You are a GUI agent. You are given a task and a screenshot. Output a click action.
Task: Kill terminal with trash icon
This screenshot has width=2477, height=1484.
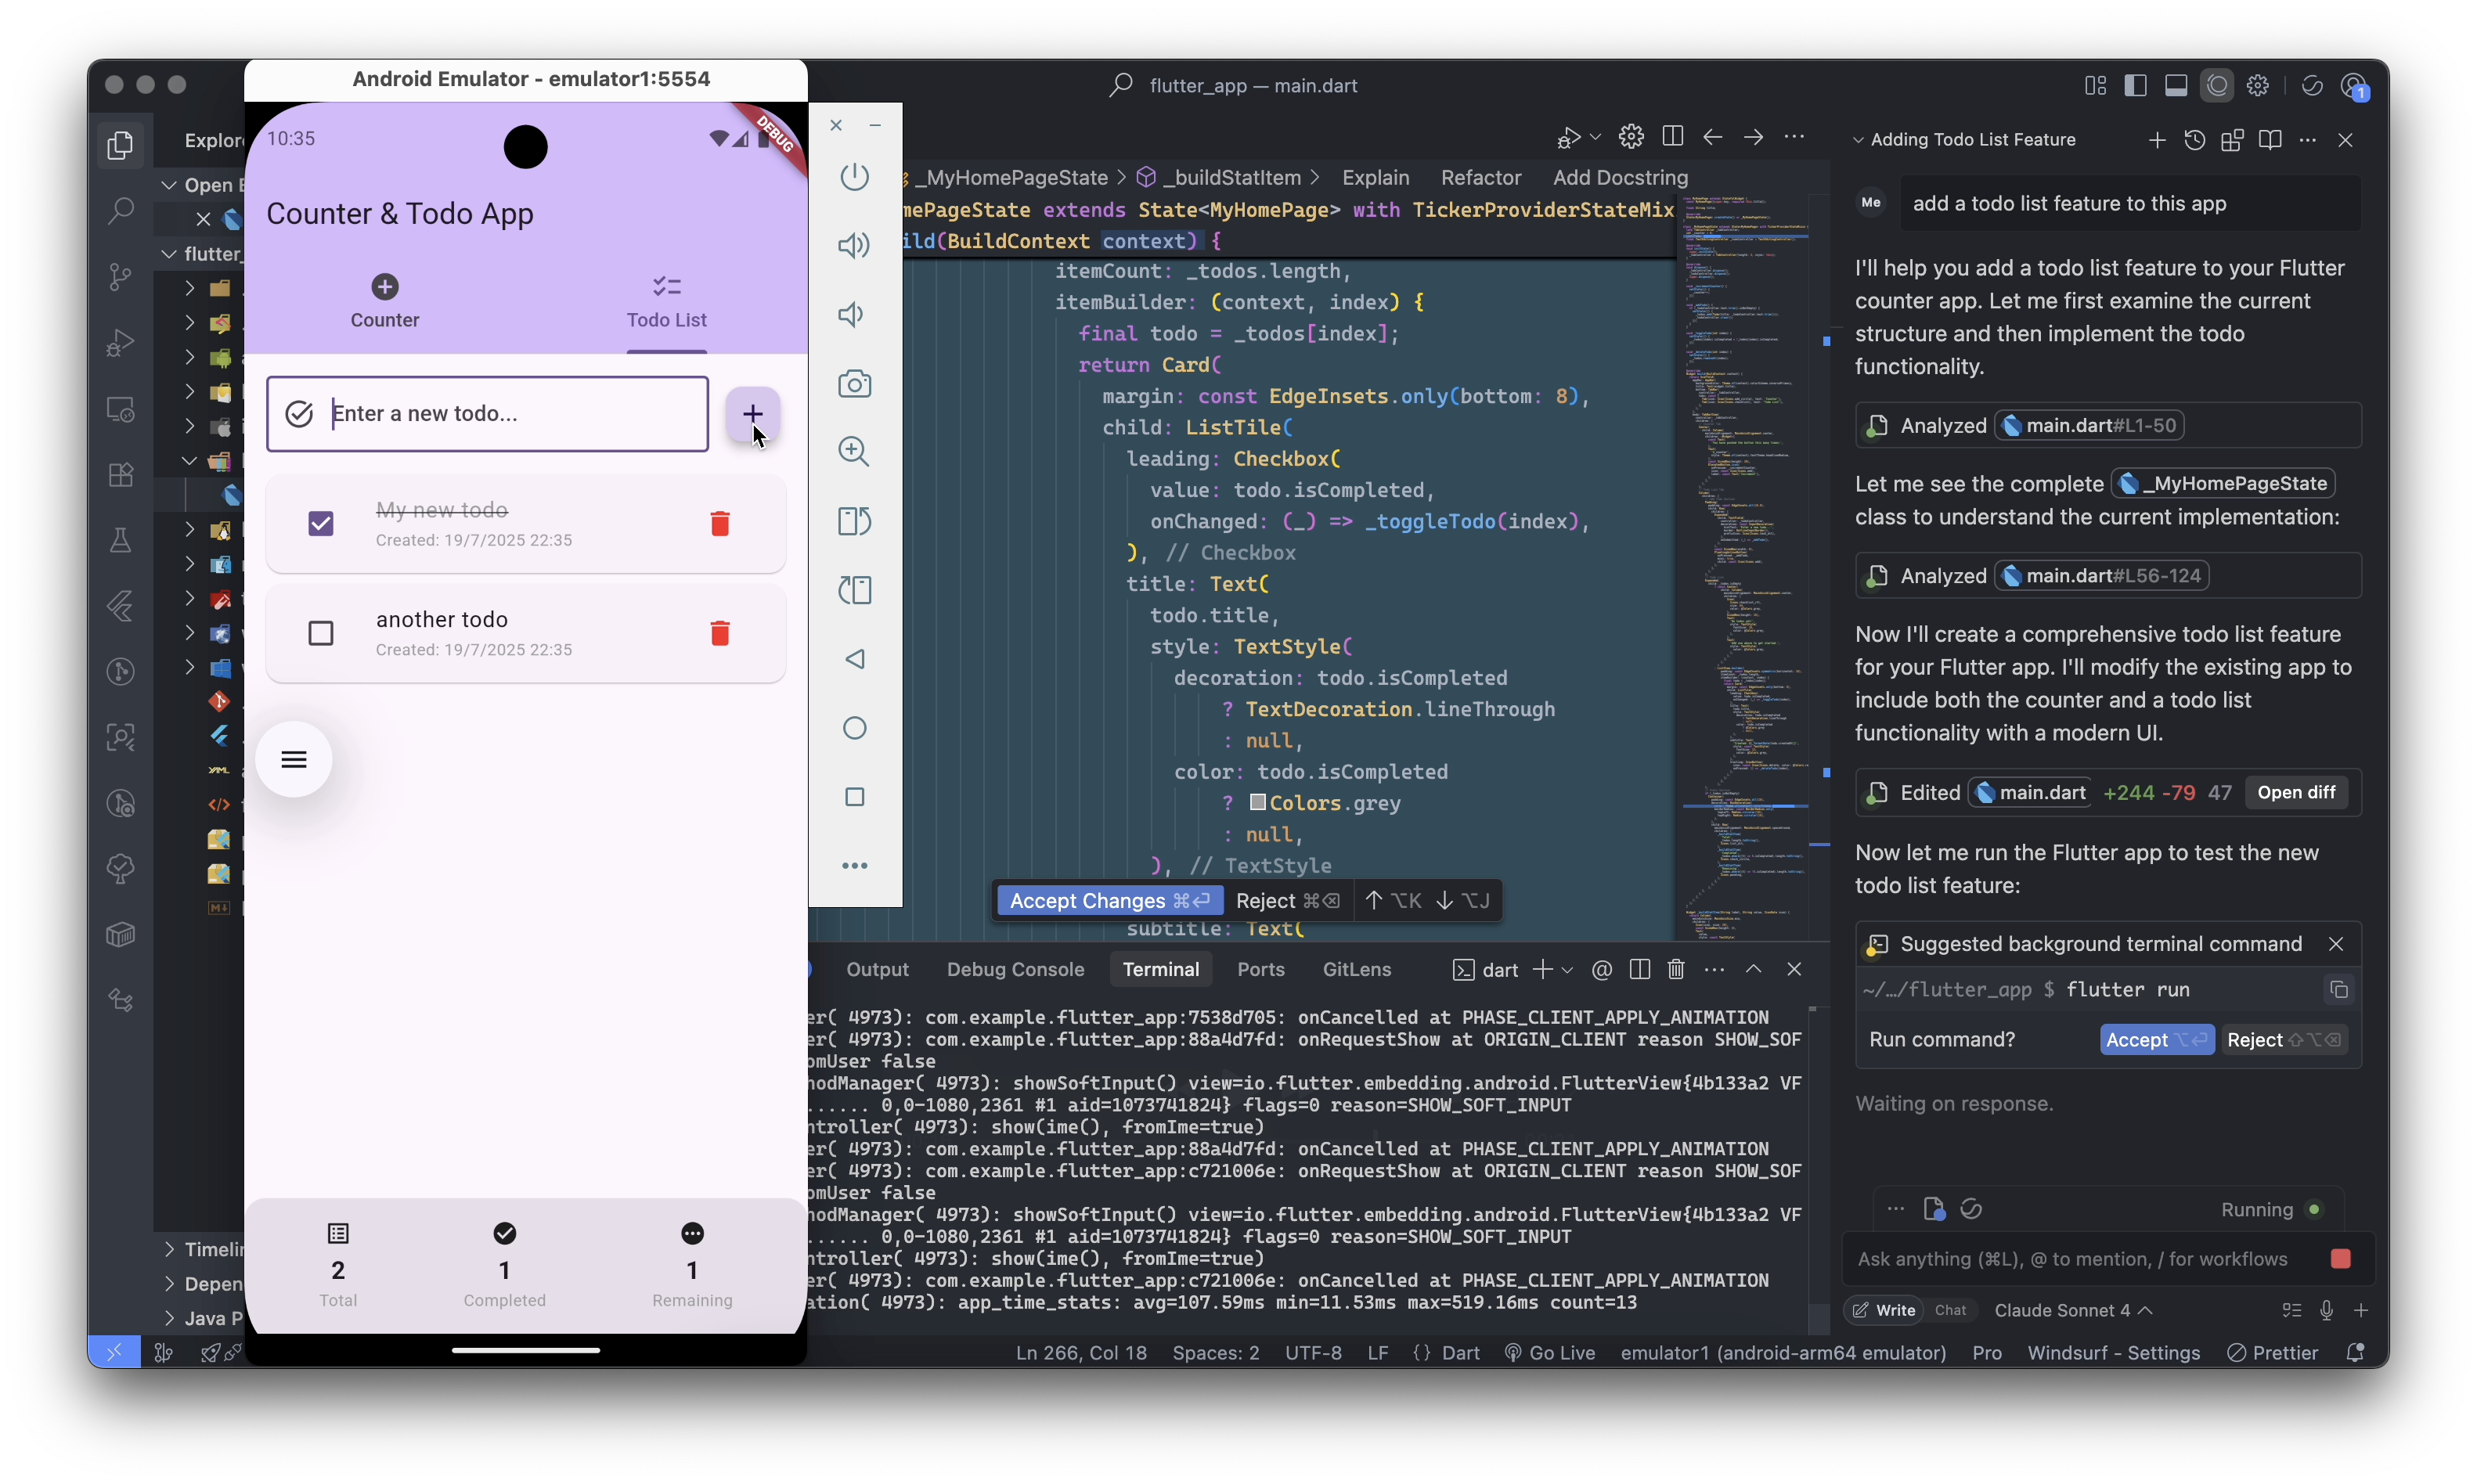point(1675,969)
